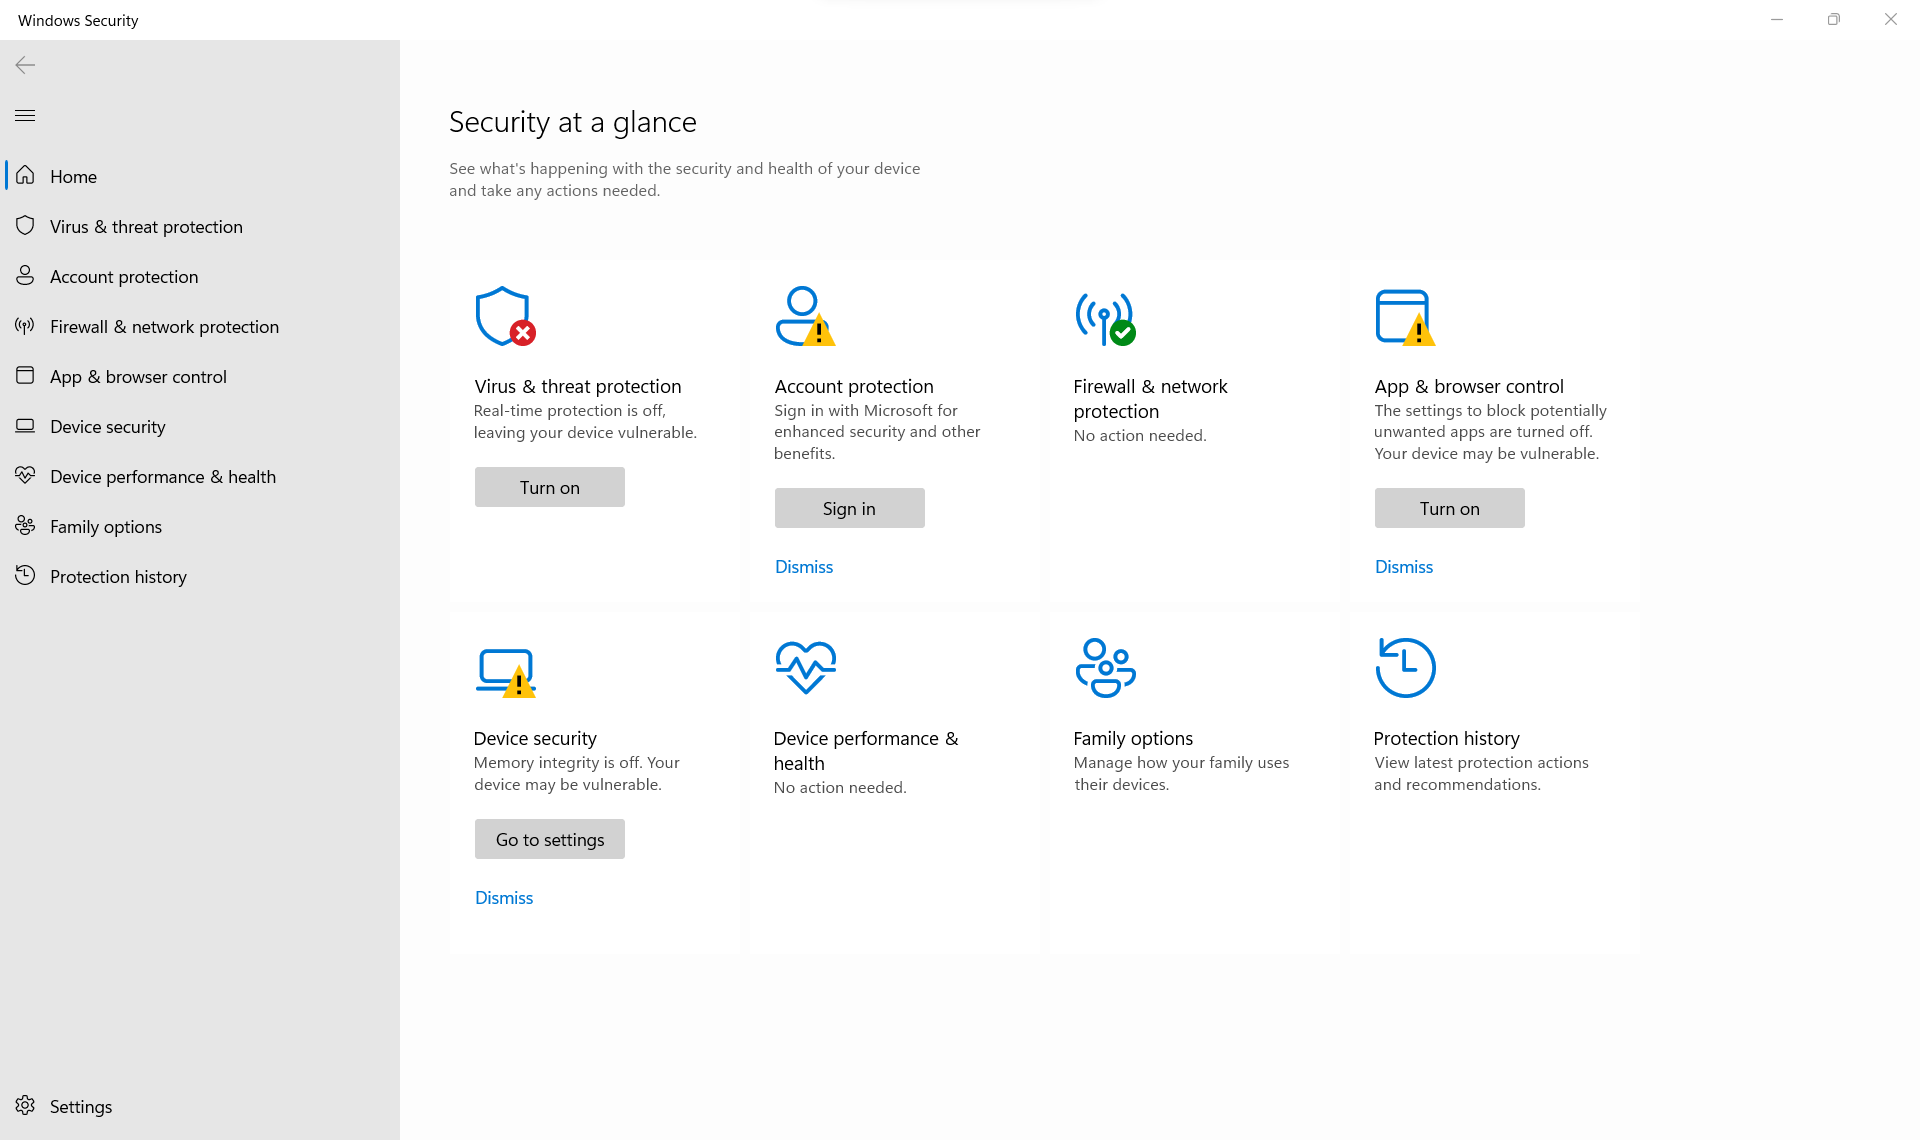Open the Family options card title
Screen dimensions: 1920x1140
1133,738
